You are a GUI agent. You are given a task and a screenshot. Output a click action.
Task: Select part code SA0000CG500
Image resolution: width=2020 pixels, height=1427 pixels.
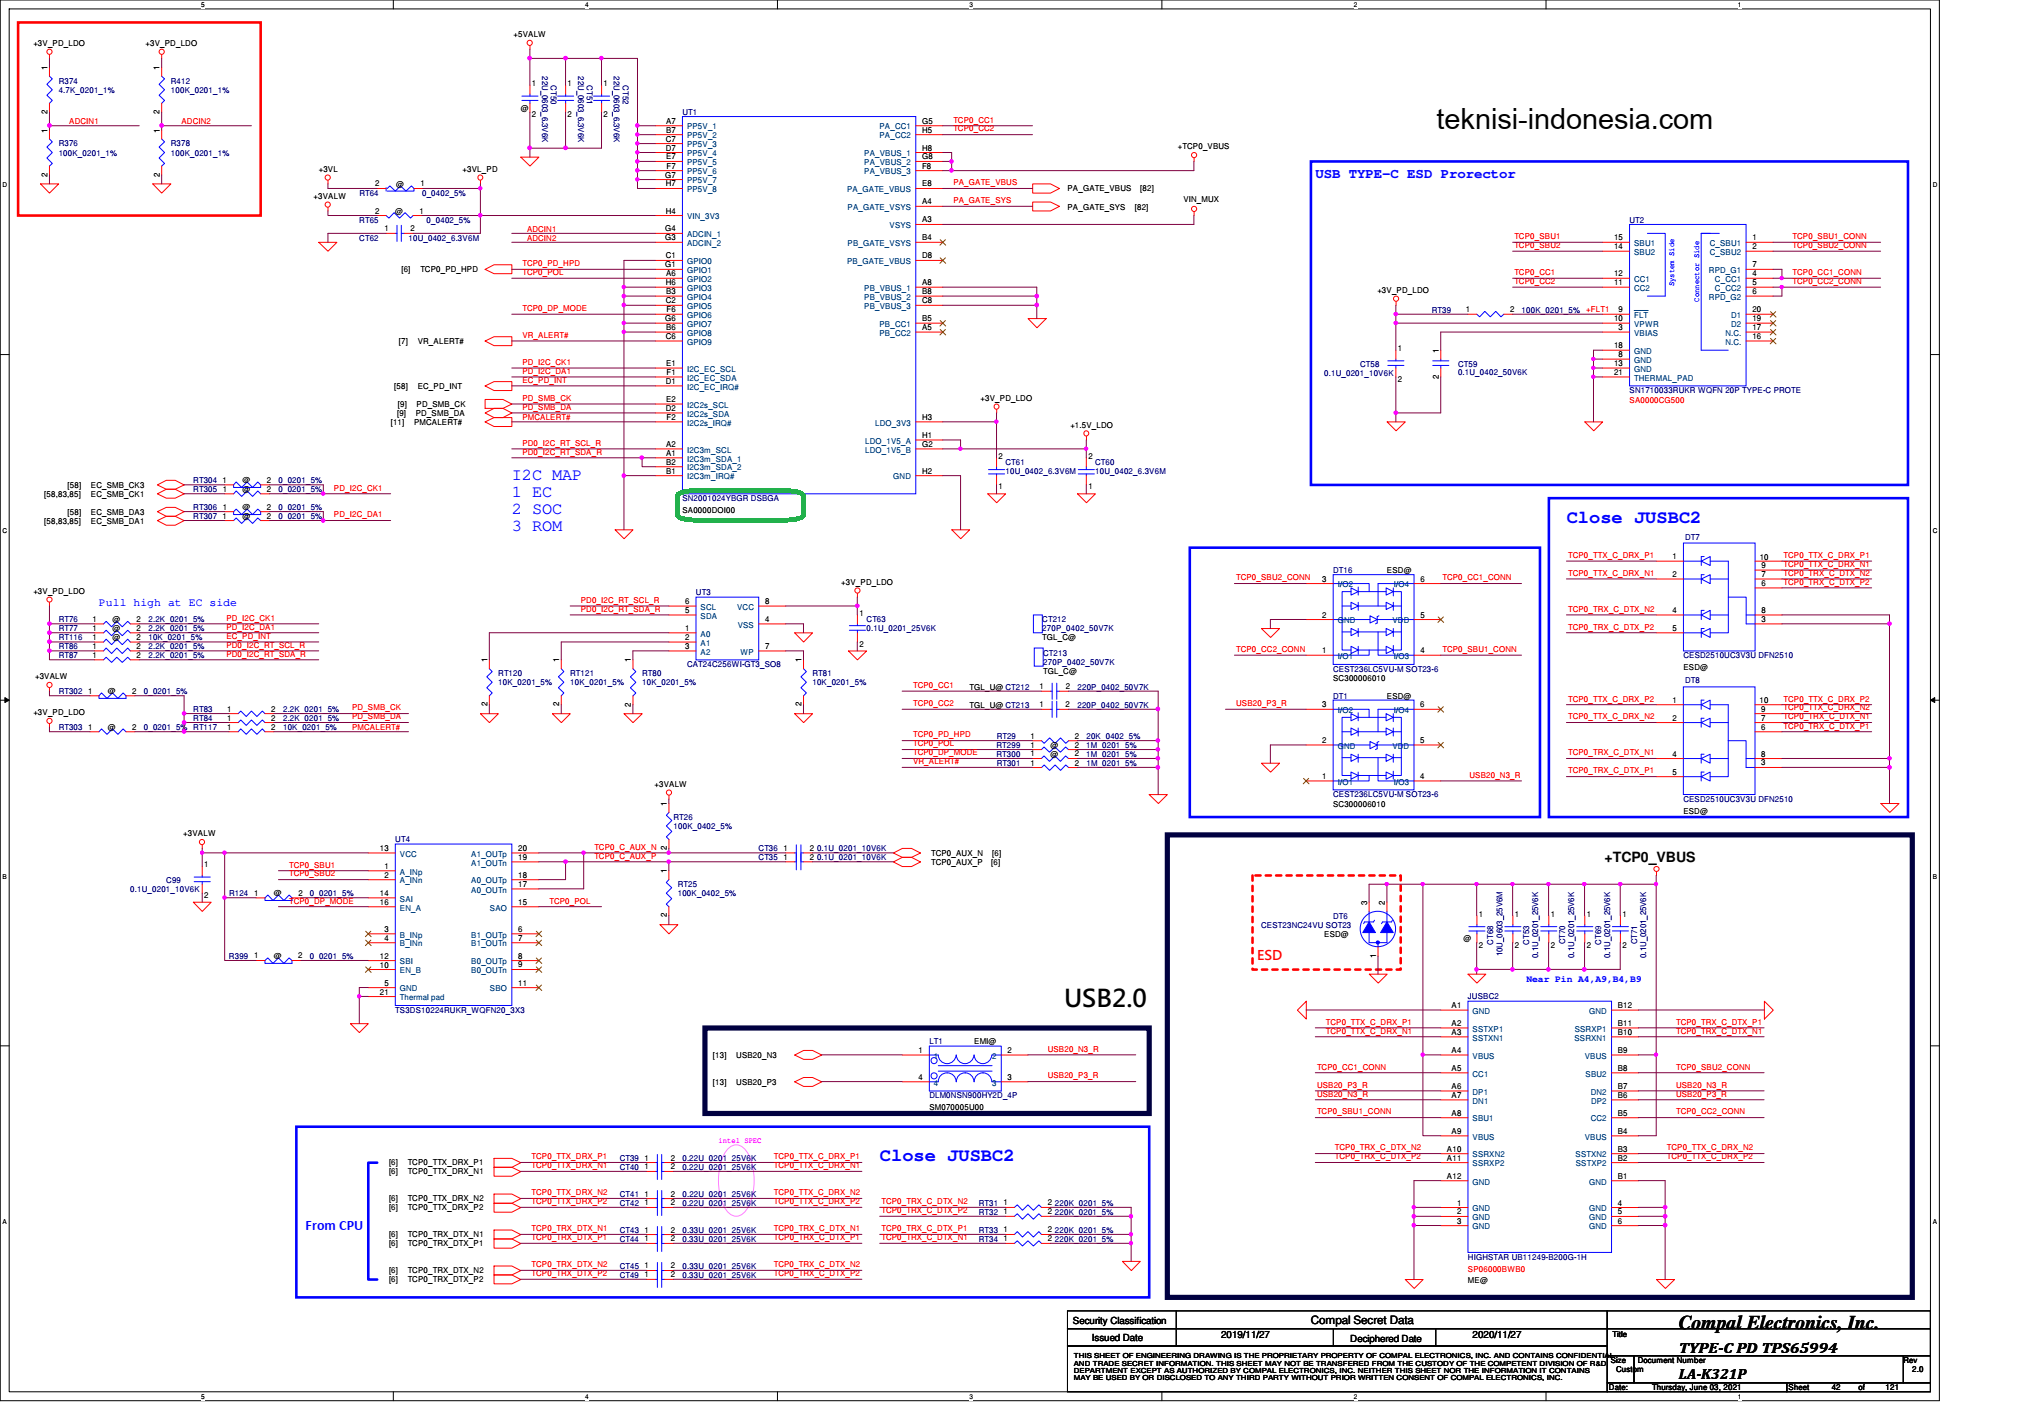1656,401
